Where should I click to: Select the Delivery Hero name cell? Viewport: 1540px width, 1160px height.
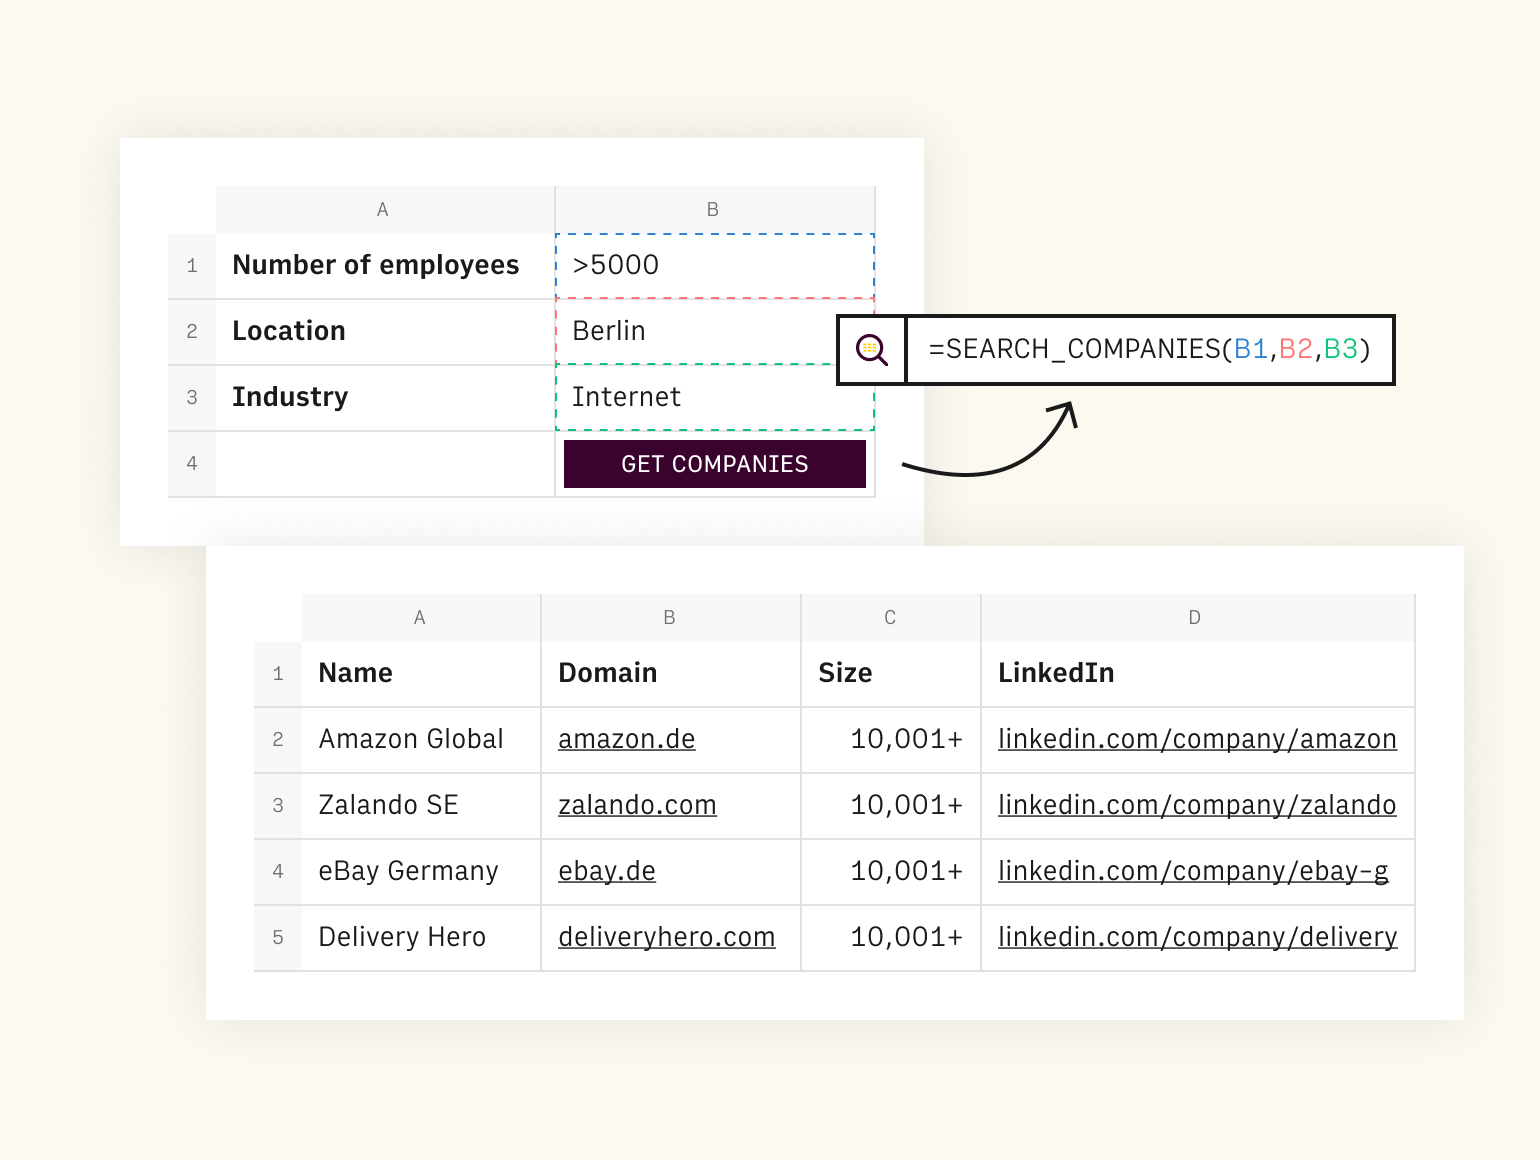[x=421, y=938]
